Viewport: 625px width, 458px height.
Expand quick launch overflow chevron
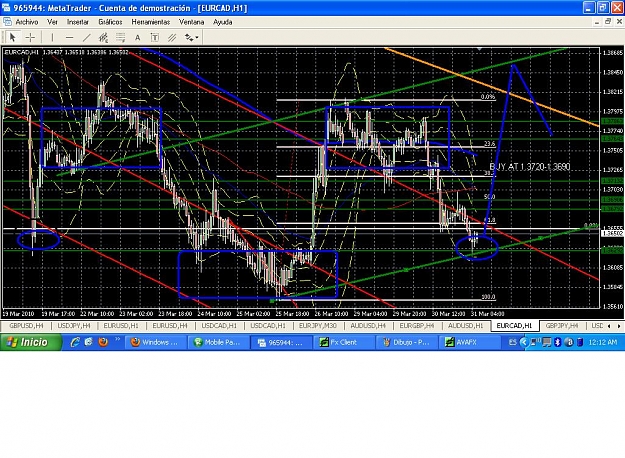pos(117,340)
